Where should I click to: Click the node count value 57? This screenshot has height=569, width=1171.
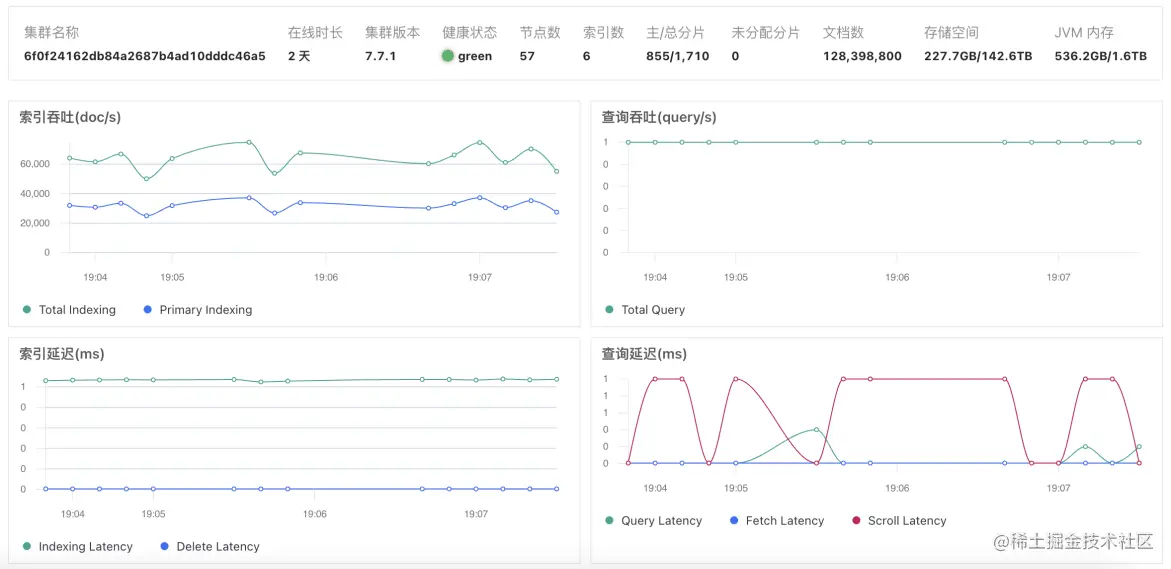tap(527, 56)
